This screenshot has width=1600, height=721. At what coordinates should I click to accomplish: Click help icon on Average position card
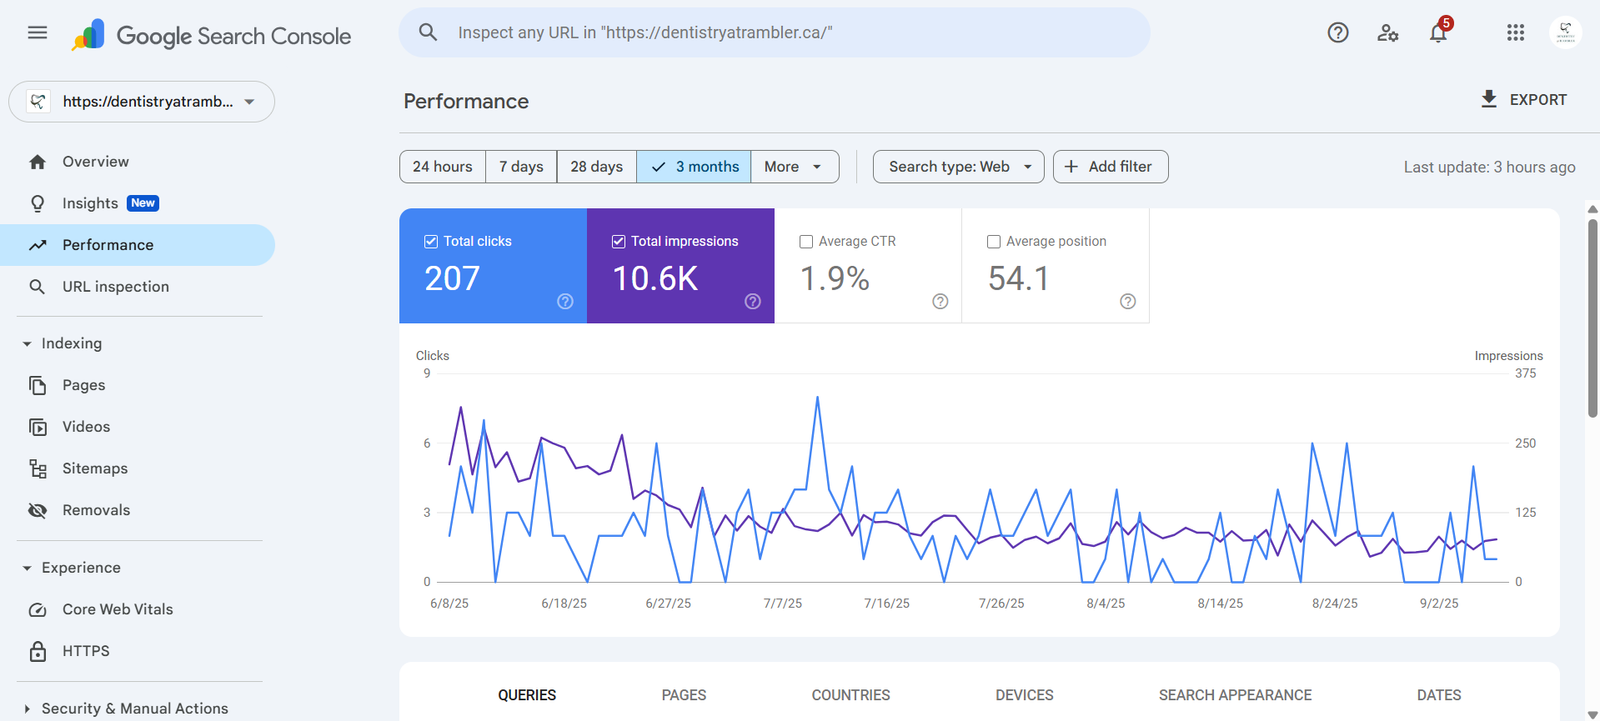coord(1127,302)
